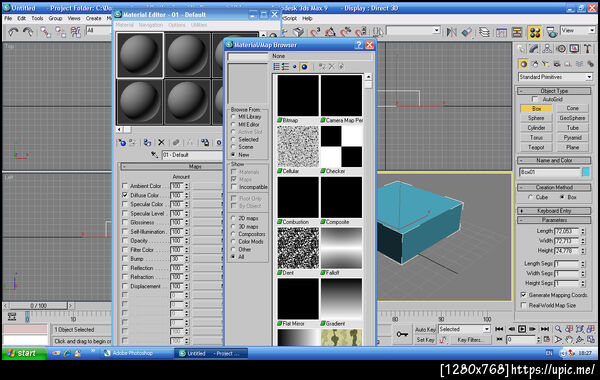Switch to the Modify command panel tab

[534, 49]
